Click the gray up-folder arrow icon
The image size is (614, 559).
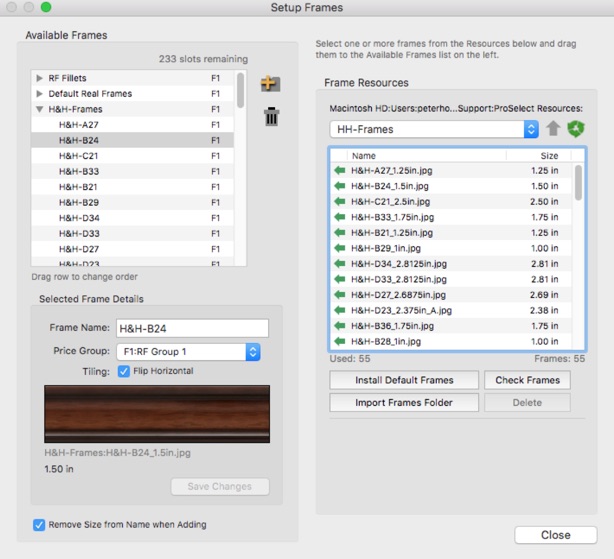pos(553,129)
